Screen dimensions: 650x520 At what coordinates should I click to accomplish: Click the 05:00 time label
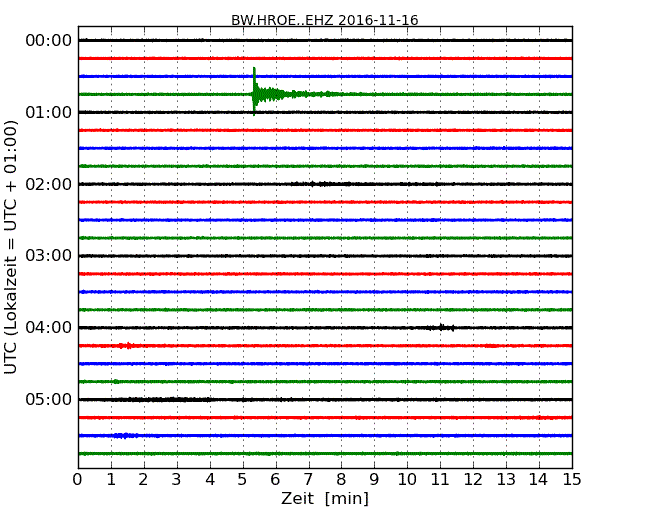[49, 399]
